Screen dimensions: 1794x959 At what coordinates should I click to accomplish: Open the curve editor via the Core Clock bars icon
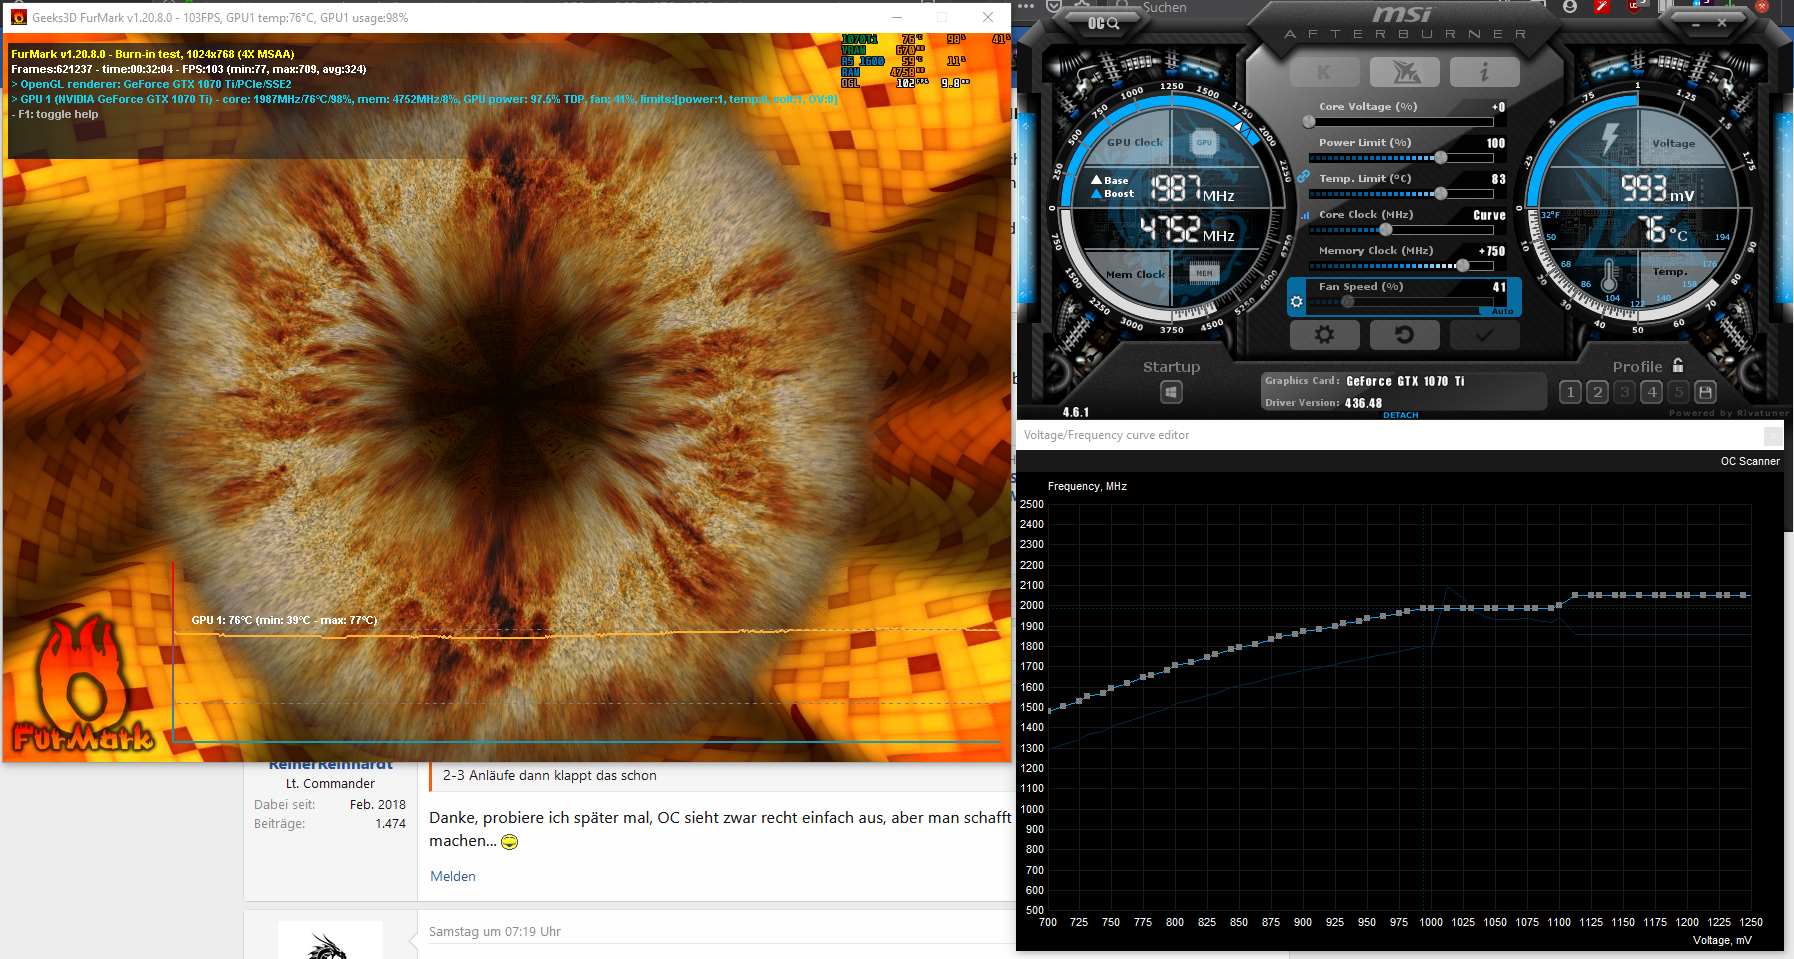pyautogui.click(x=1305, y=215)
